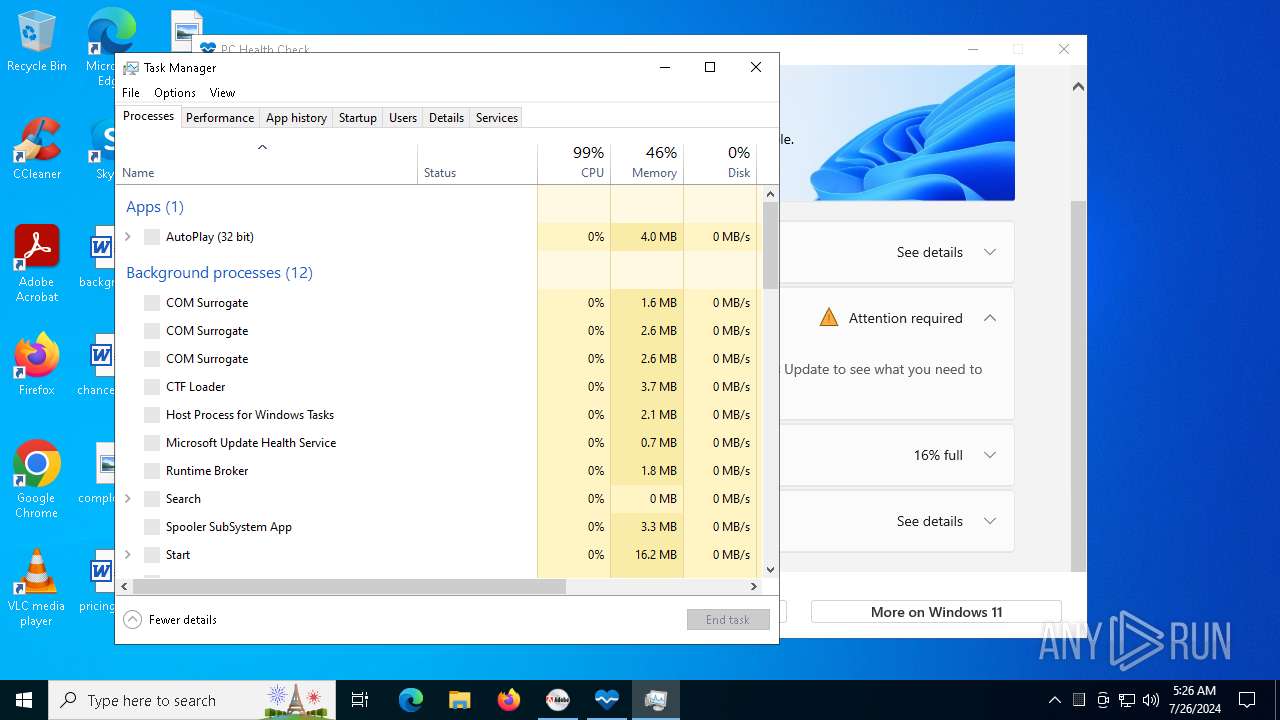The height and width of the screenshot is (720, 1280).
Task: Open Adobe Acrobat desktop shortcut
Action: coord(37,264)
